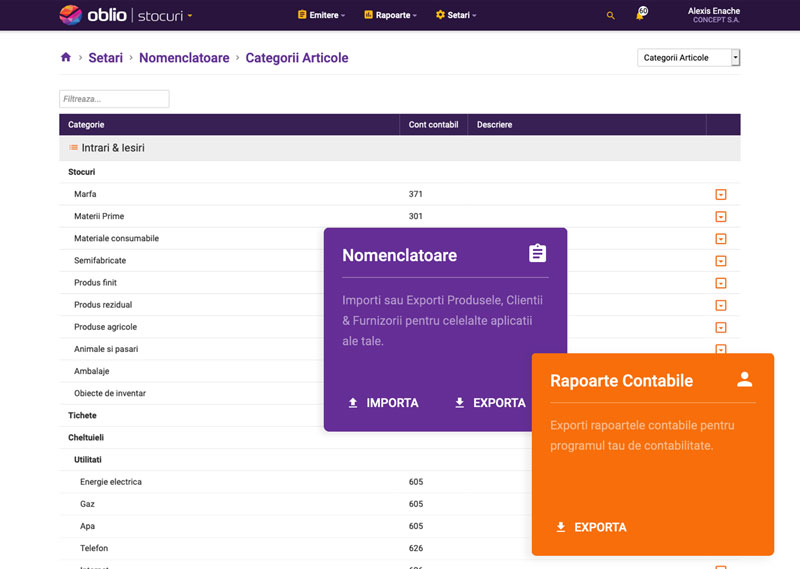Click the search magnifier icon
This screenshot has width=800, height=569.
click(x=610, y=16)
